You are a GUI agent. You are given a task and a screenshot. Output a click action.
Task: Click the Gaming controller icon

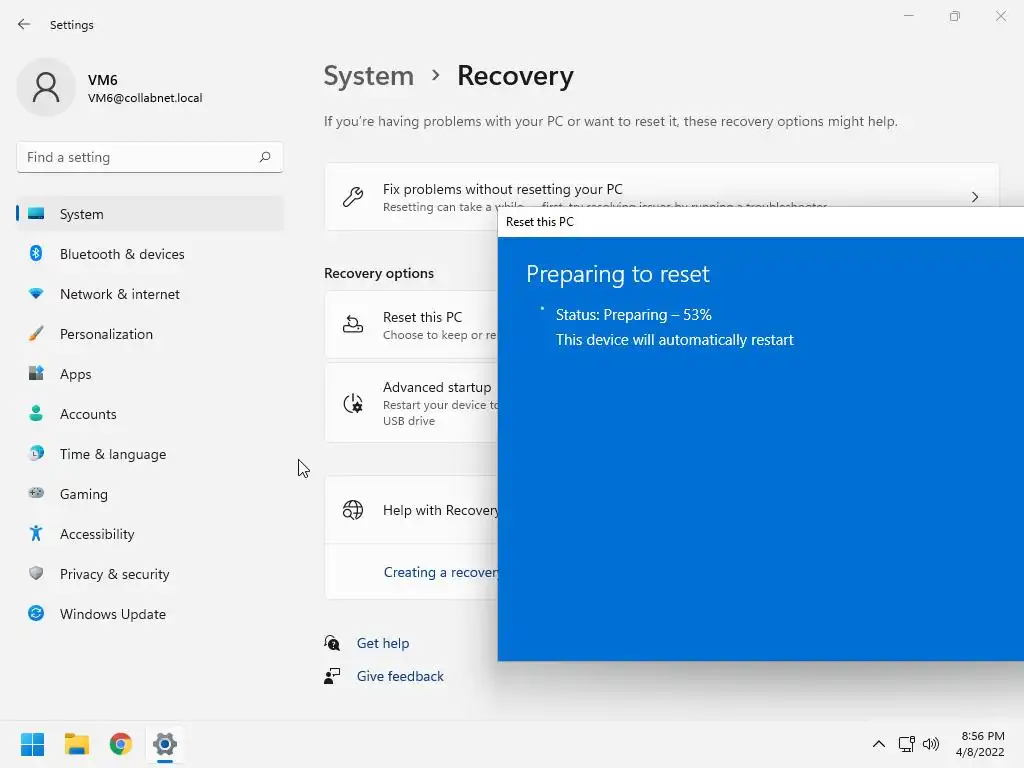point(36,493)
